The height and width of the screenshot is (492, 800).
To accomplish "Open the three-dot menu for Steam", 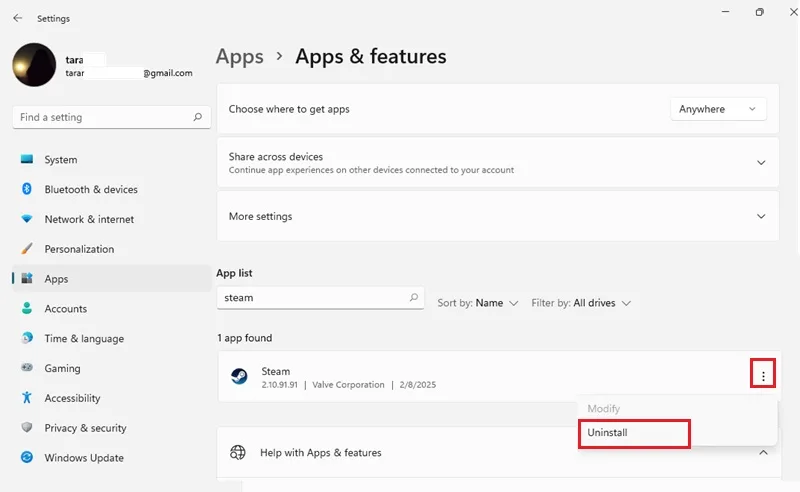I will 763,376.
